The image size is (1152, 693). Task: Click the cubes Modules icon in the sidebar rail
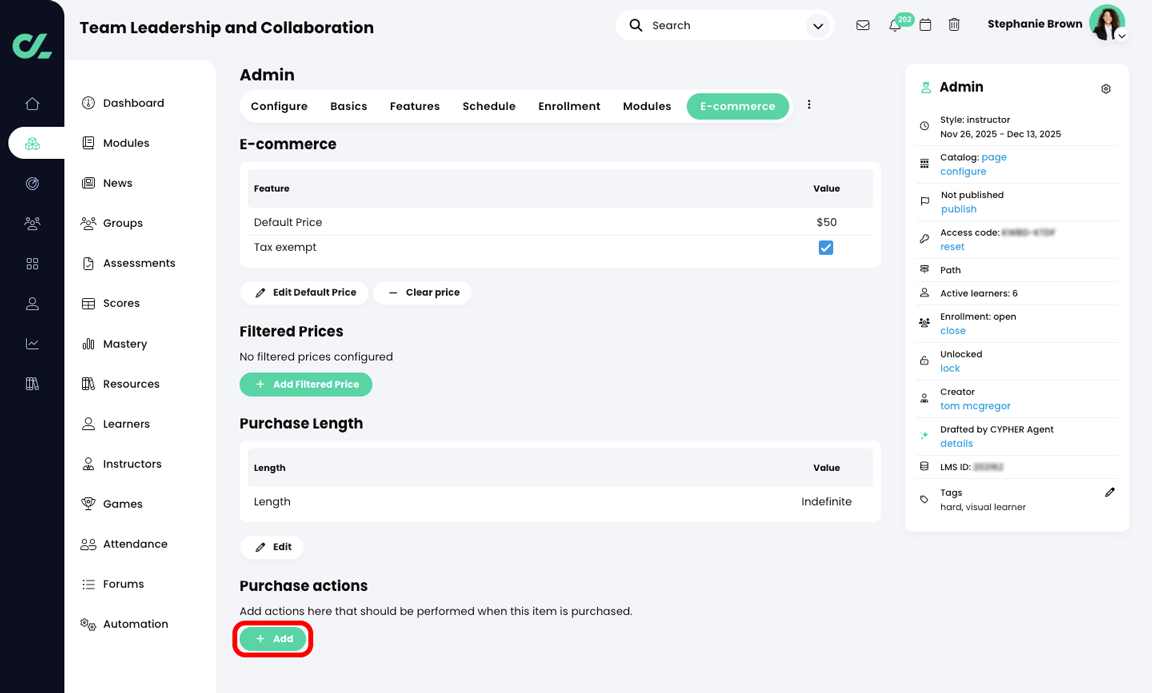point(32,142)
